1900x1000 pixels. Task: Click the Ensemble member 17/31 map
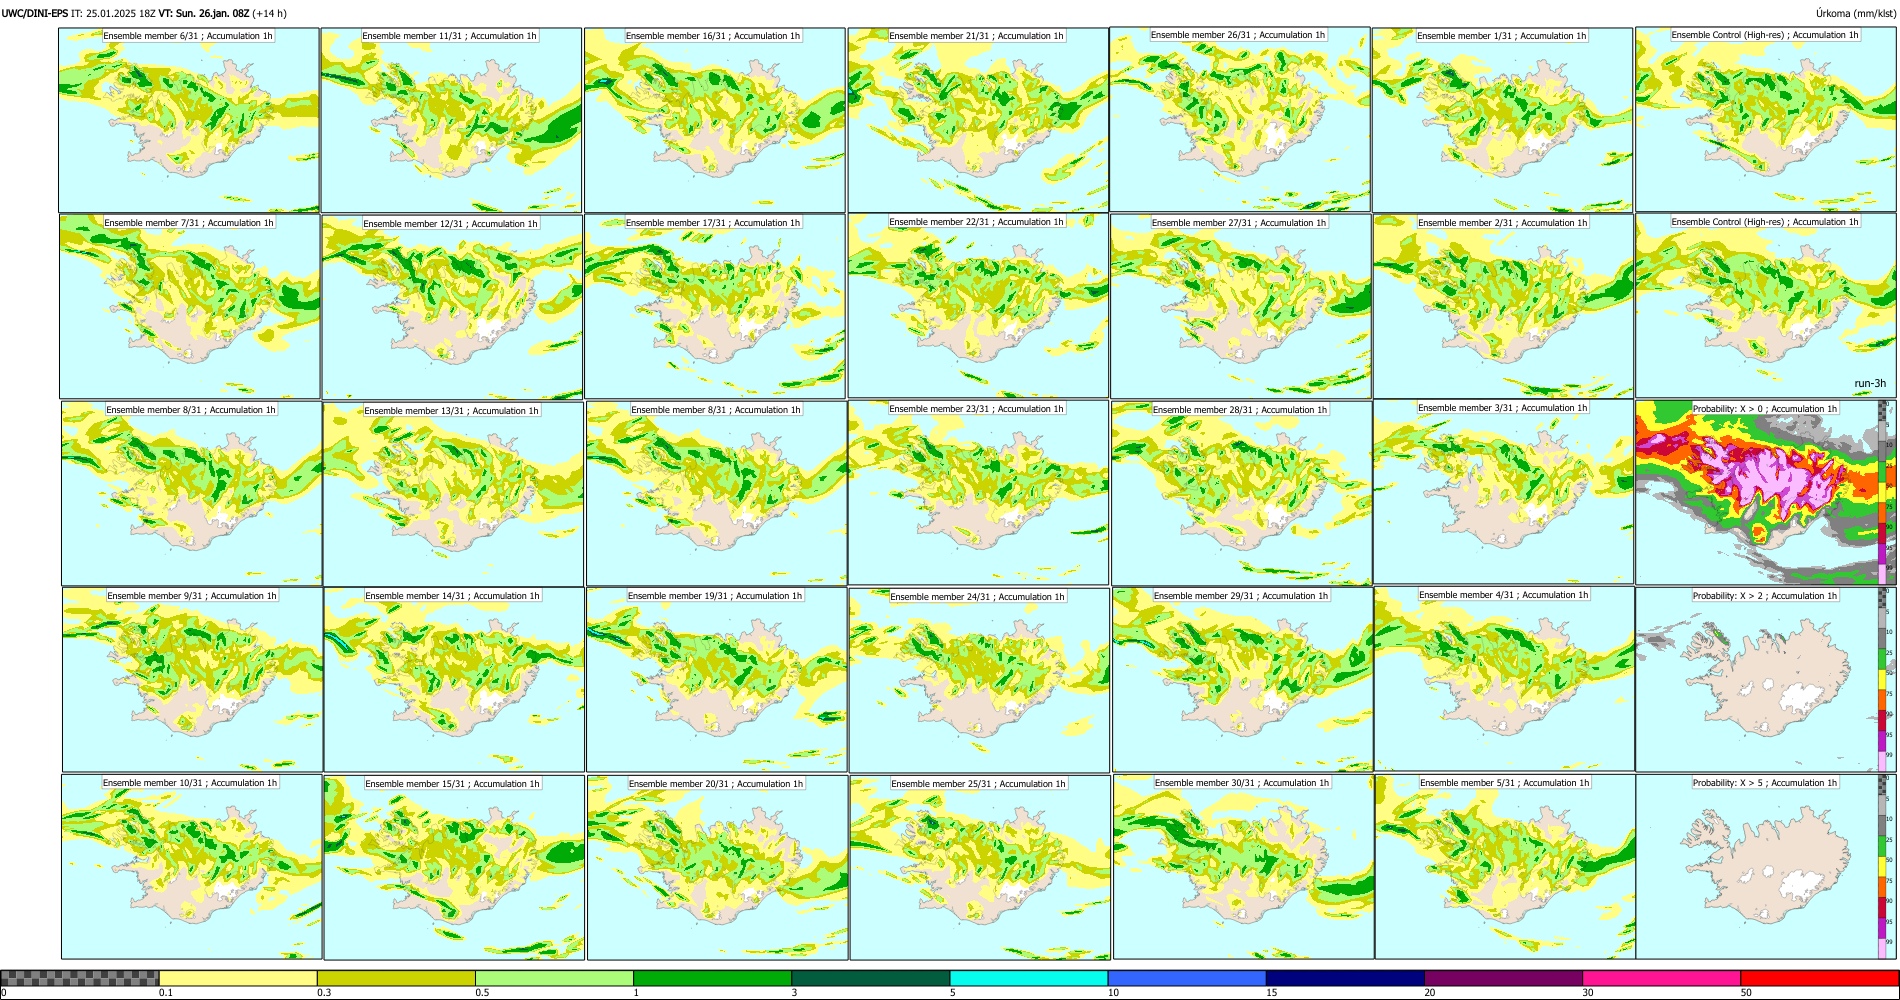pyautogui.click(x=715, y=307)
